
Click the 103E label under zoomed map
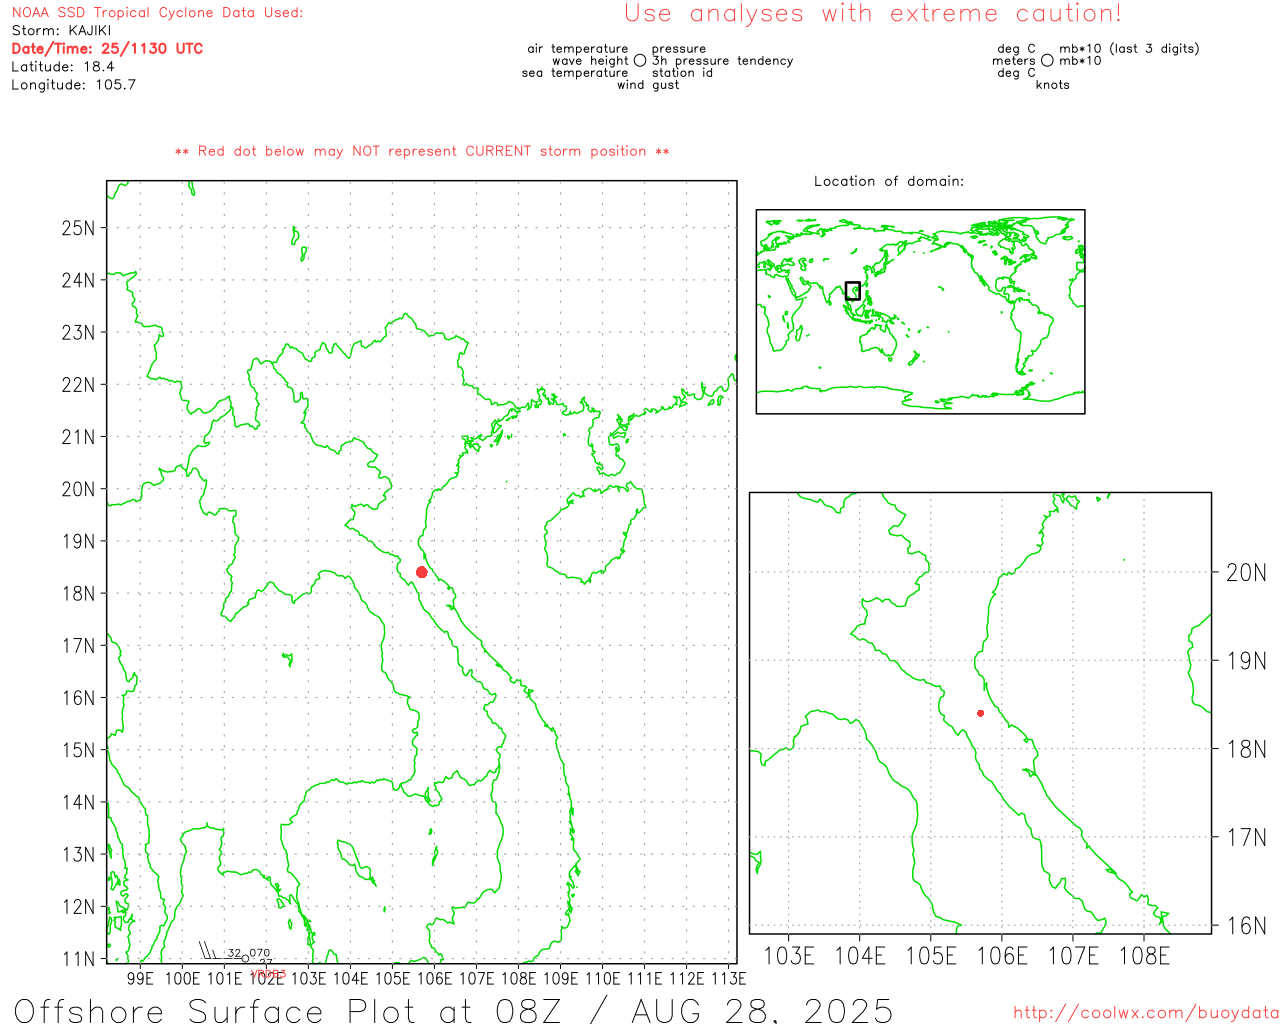point(789,956)
